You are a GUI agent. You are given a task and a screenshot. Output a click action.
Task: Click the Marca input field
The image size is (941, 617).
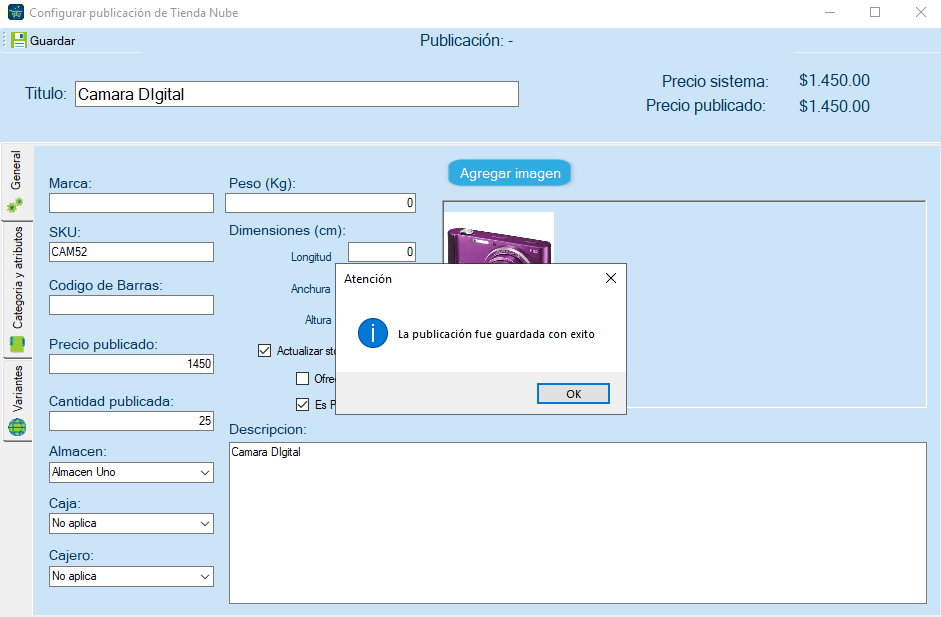click(131, 203)
